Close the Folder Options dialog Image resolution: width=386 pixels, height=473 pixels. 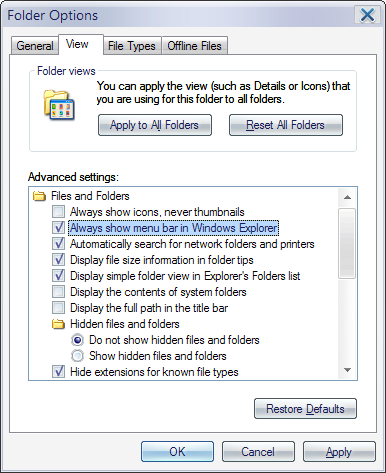tap(367, 15)
